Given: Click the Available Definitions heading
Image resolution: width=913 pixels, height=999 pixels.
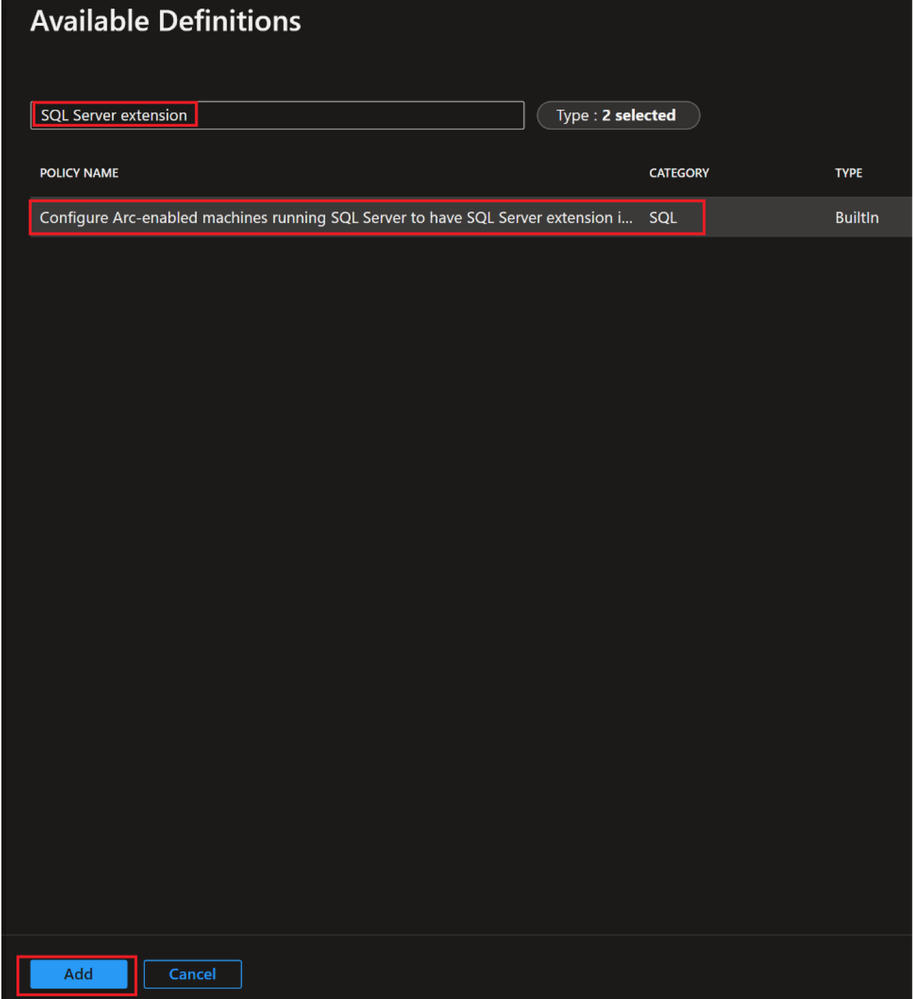Looking at the screenshot, I should (166, 21).
